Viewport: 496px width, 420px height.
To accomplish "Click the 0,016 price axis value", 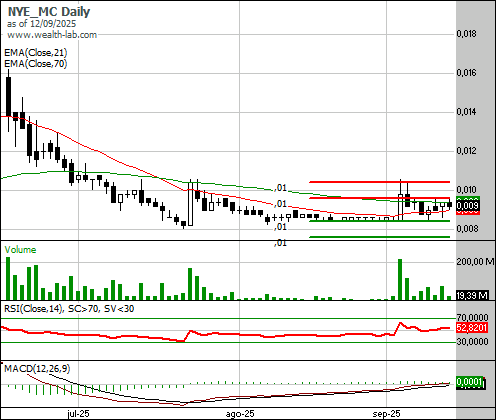I will (x=467, y=73).
